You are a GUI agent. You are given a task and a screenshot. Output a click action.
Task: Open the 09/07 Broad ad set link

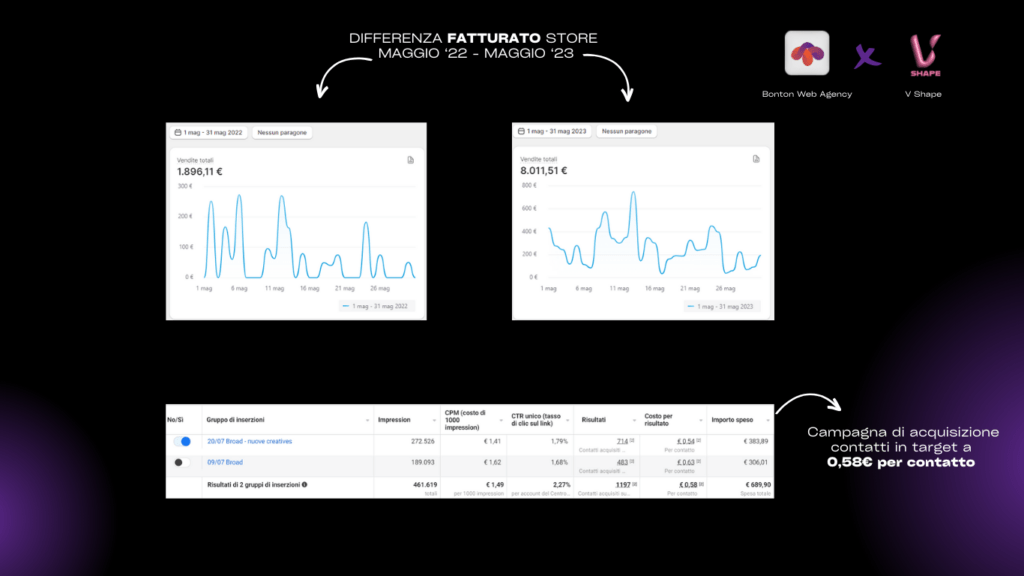click(225, 462)
